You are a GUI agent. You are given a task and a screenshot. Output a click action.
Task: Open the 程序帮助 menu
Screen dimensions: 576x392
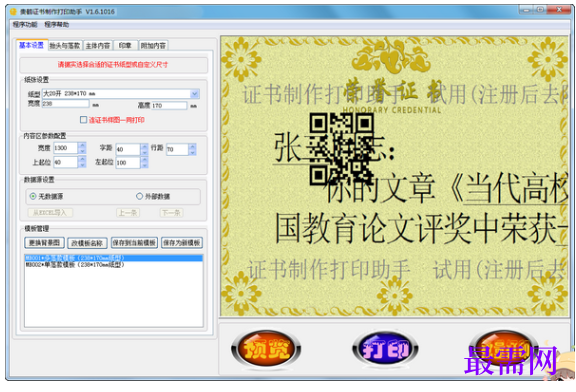57,25
